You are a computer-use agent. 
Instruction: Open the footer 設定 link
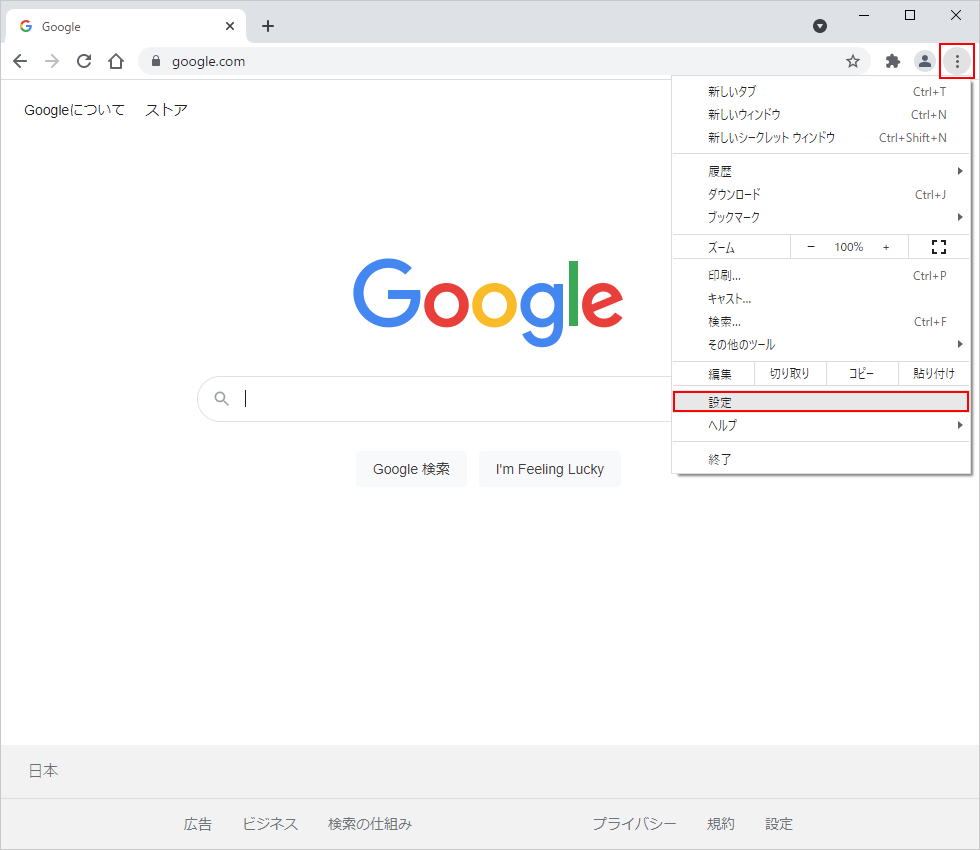click(779, 824)
